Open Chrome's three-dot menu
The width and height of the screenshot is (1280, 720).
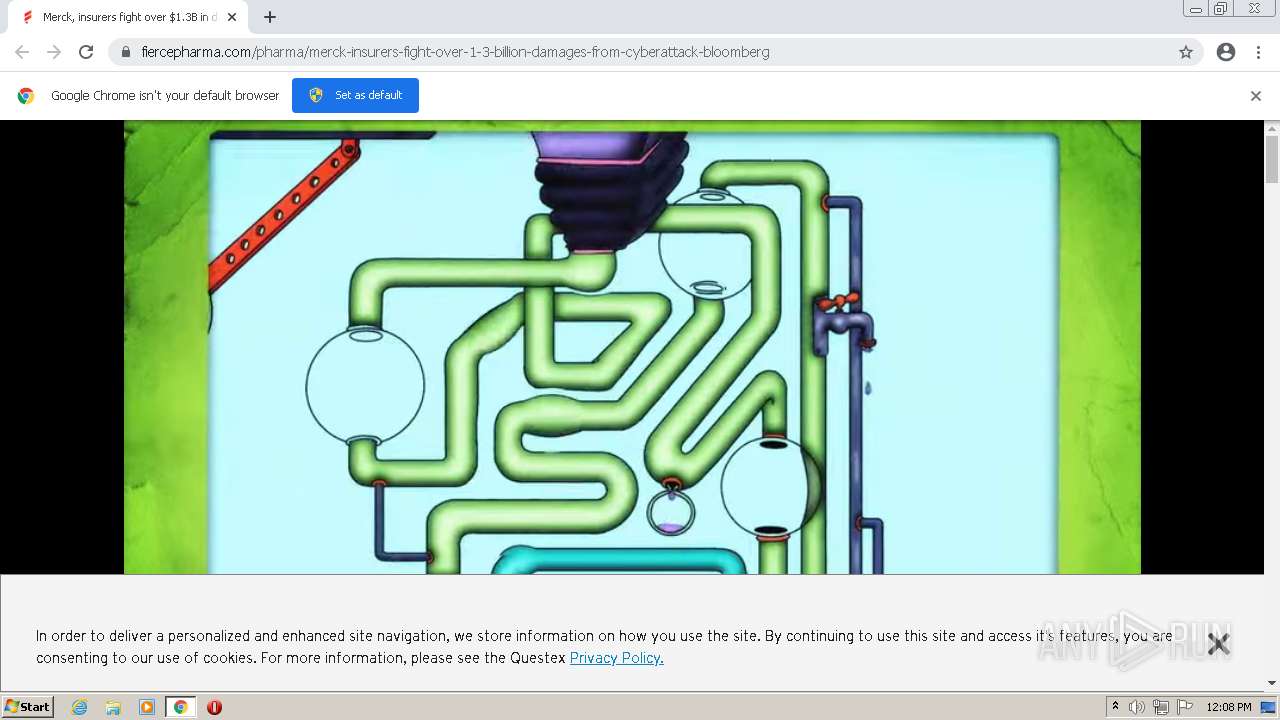click(x=1258, y=52)
